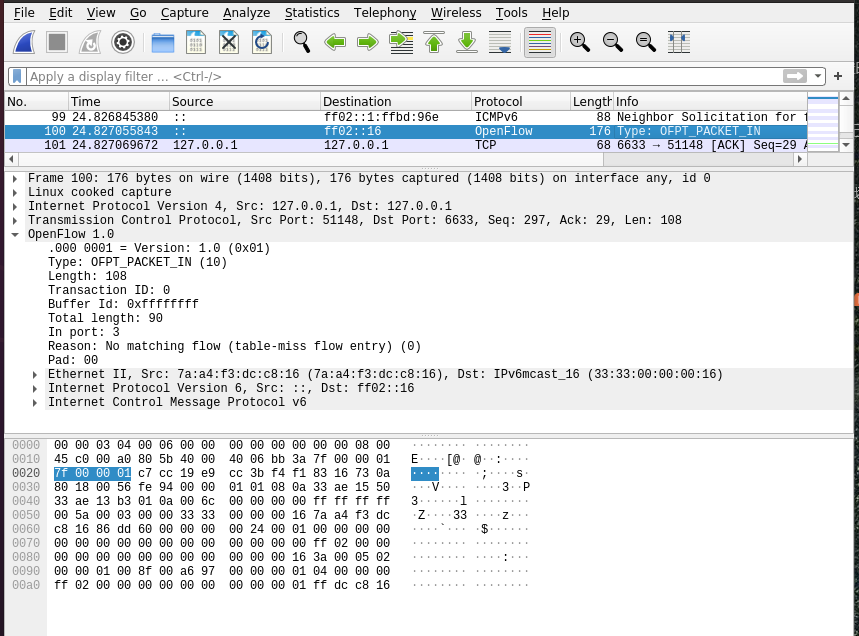Open recent display filter dropdown
Image resolution: width=859 pixels, height=636 pixels.
click(x=818, y=76)
